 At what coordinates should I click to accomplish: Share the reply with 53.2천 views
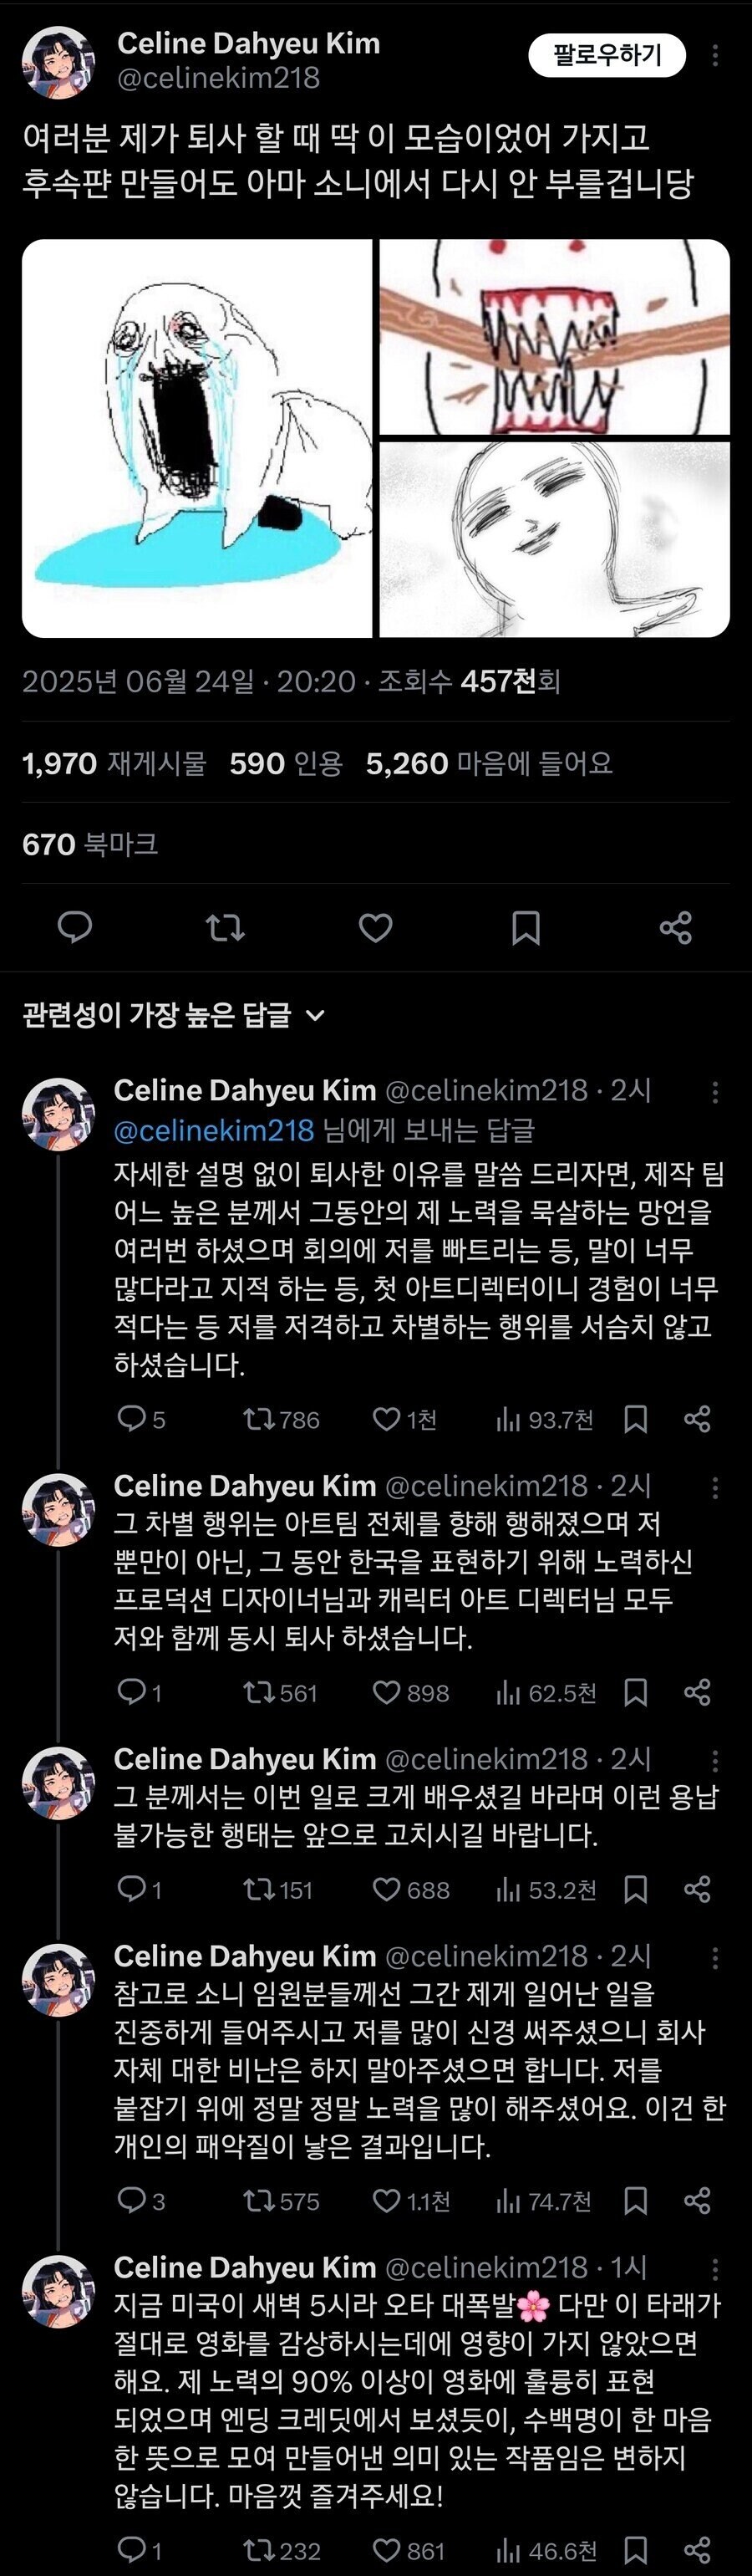pos(697,1890)
